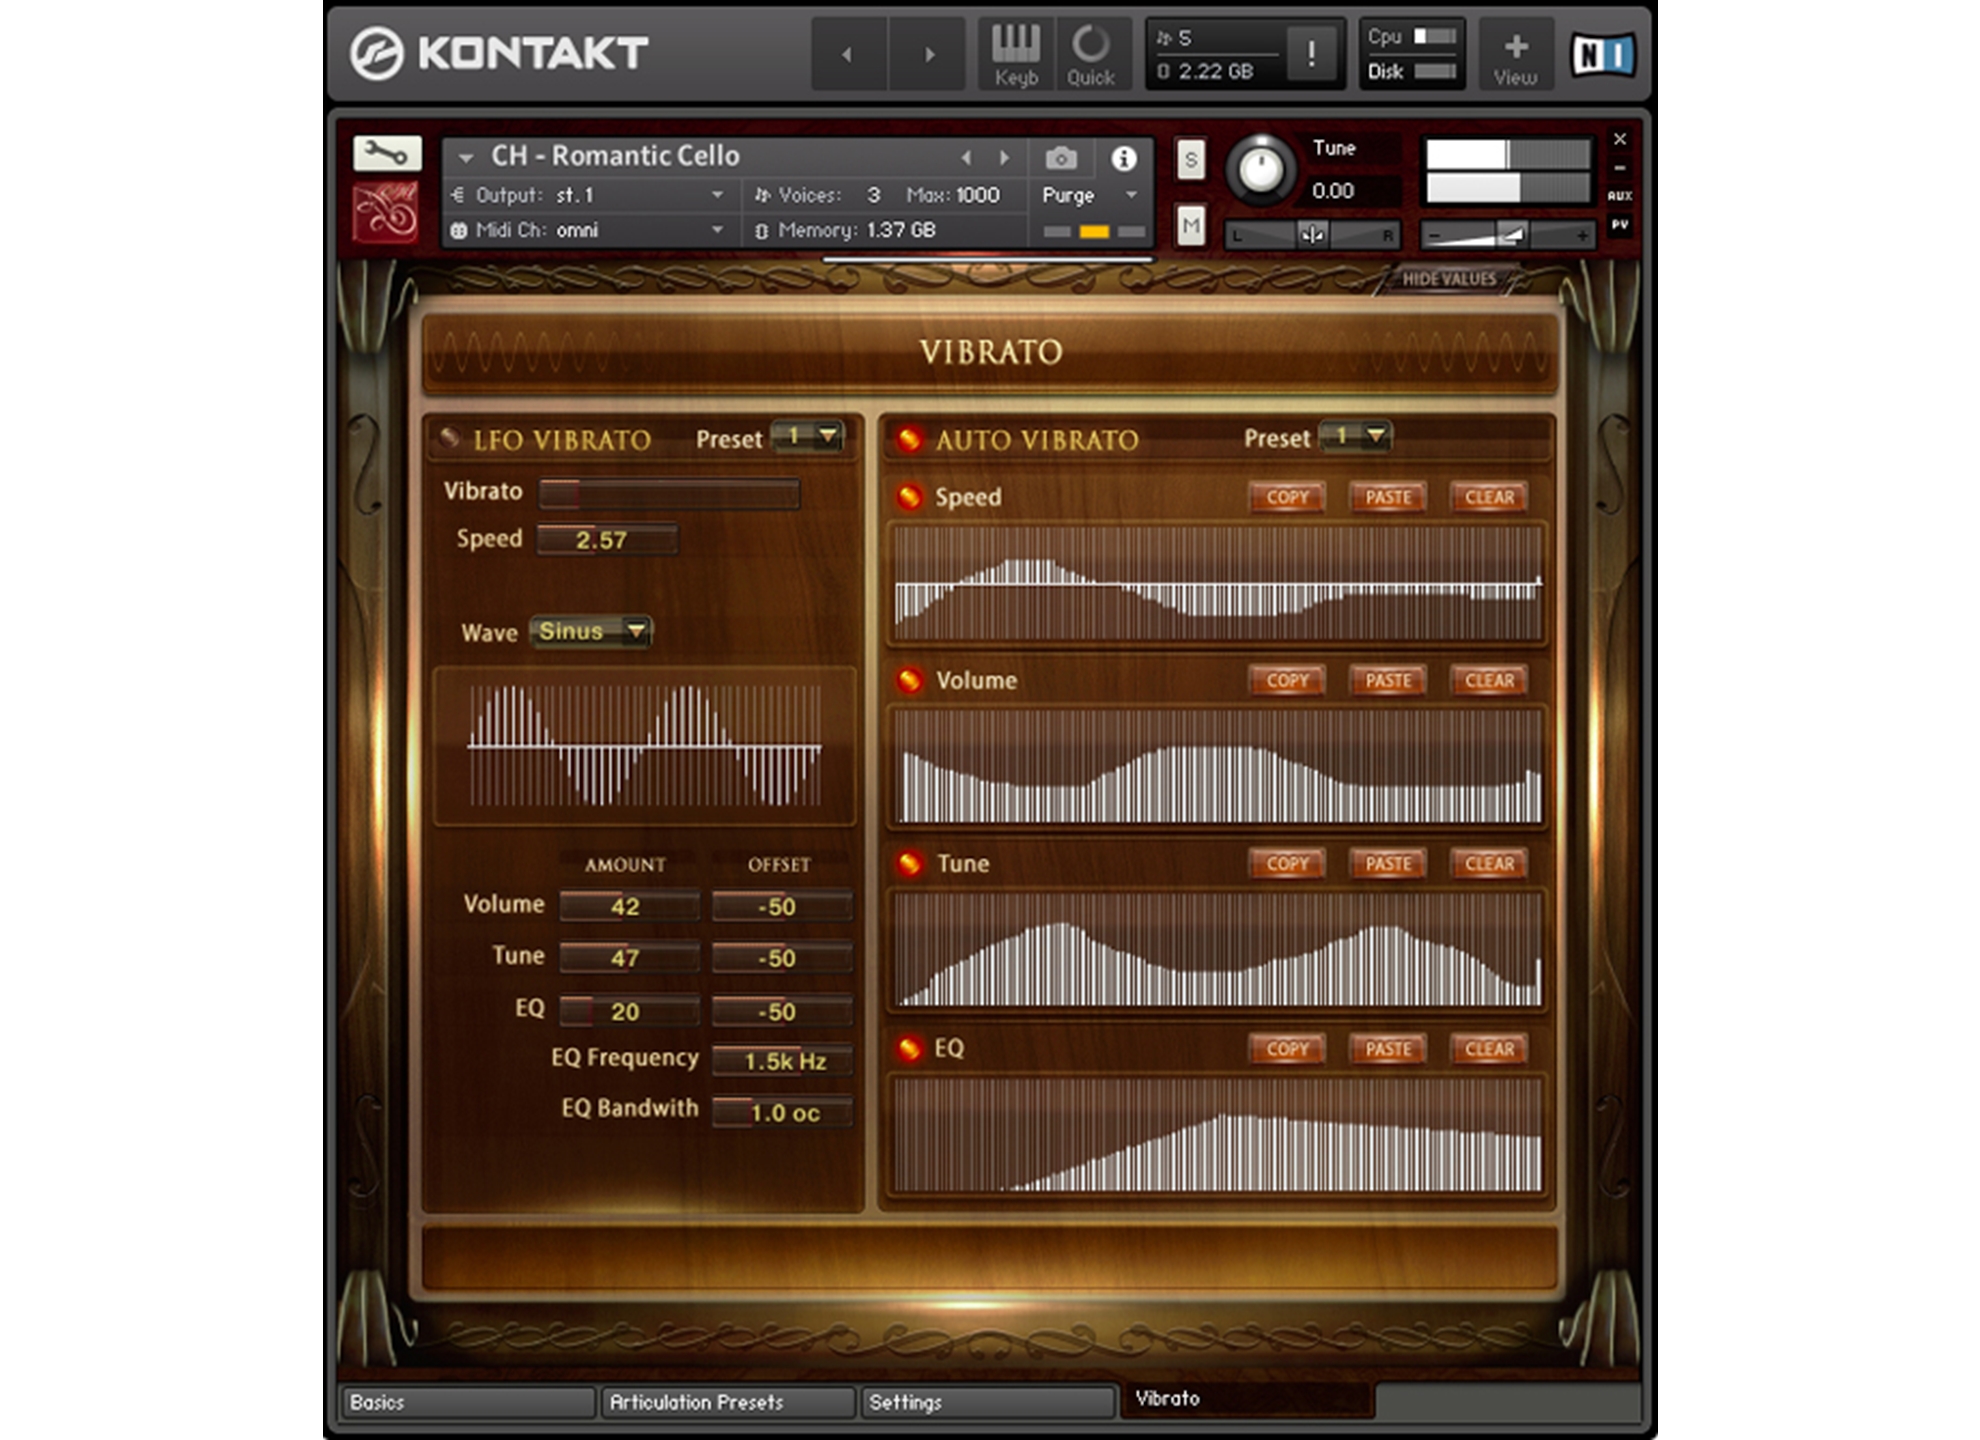Open the View options with plus icon

(1516, 54)
